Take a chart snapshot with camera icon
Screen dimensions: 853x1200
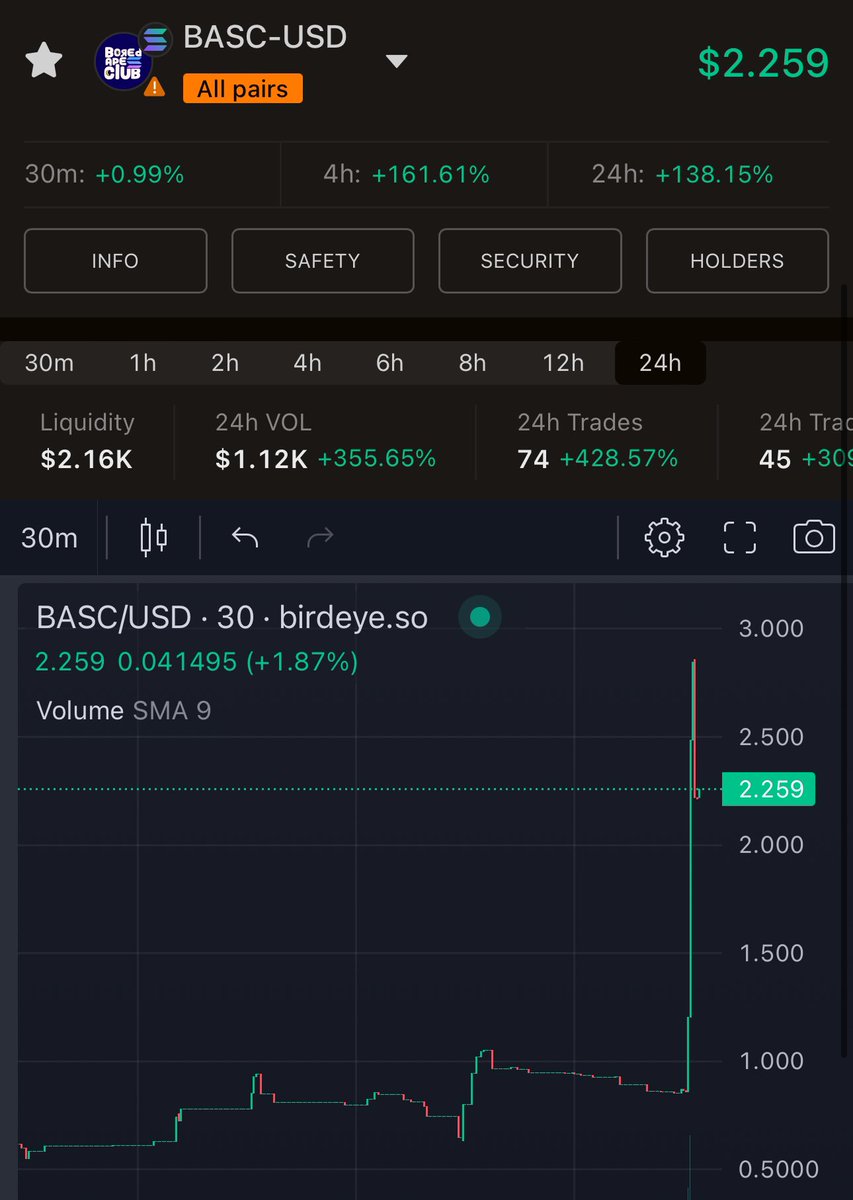point(814,538)
